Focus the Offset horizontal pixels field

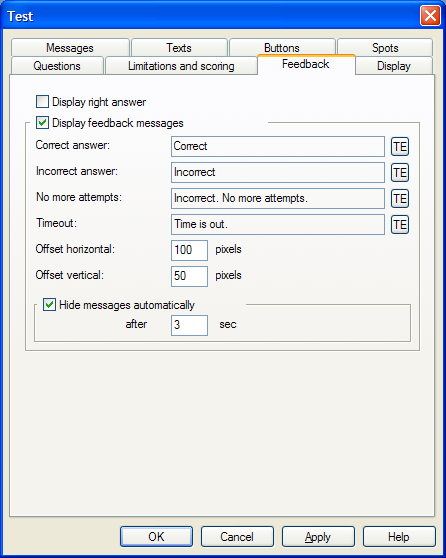pos(189,250)
